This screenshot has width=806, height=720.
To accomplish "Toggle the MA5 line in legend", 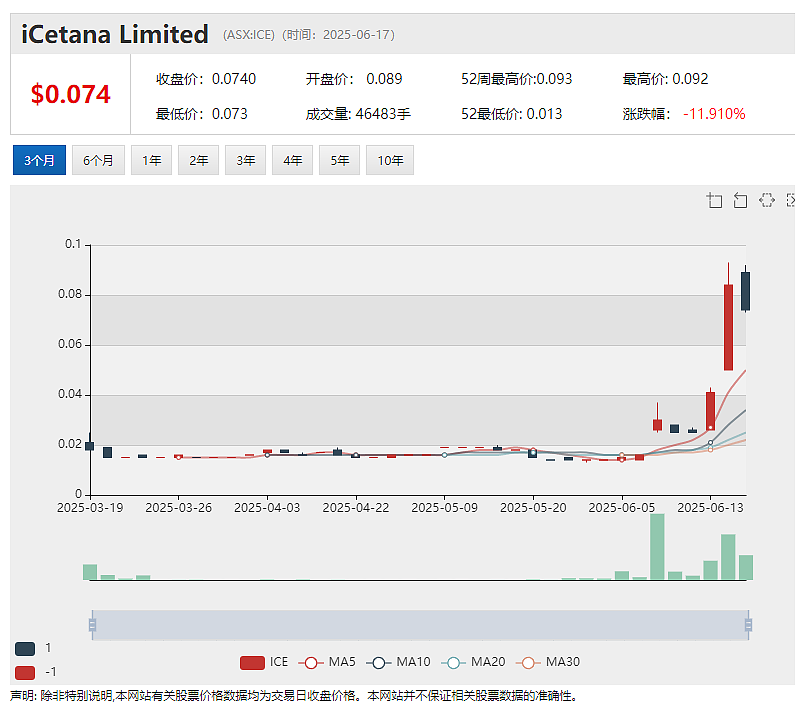I will click(x=327, y=662).
